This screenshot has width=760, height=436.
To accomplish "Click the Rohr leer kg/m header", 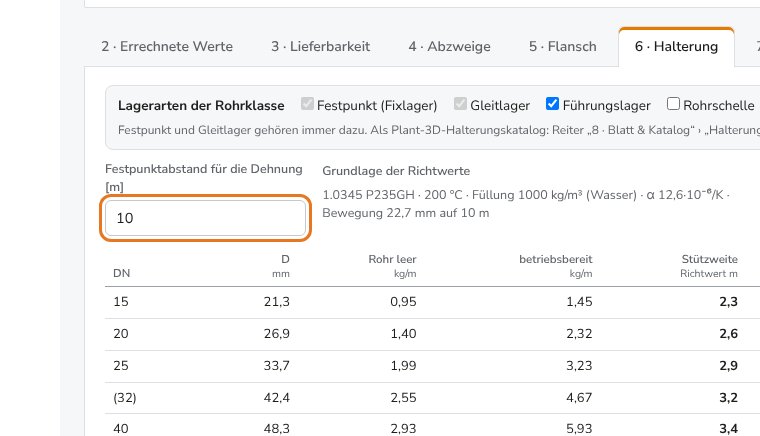I will 392,266.
